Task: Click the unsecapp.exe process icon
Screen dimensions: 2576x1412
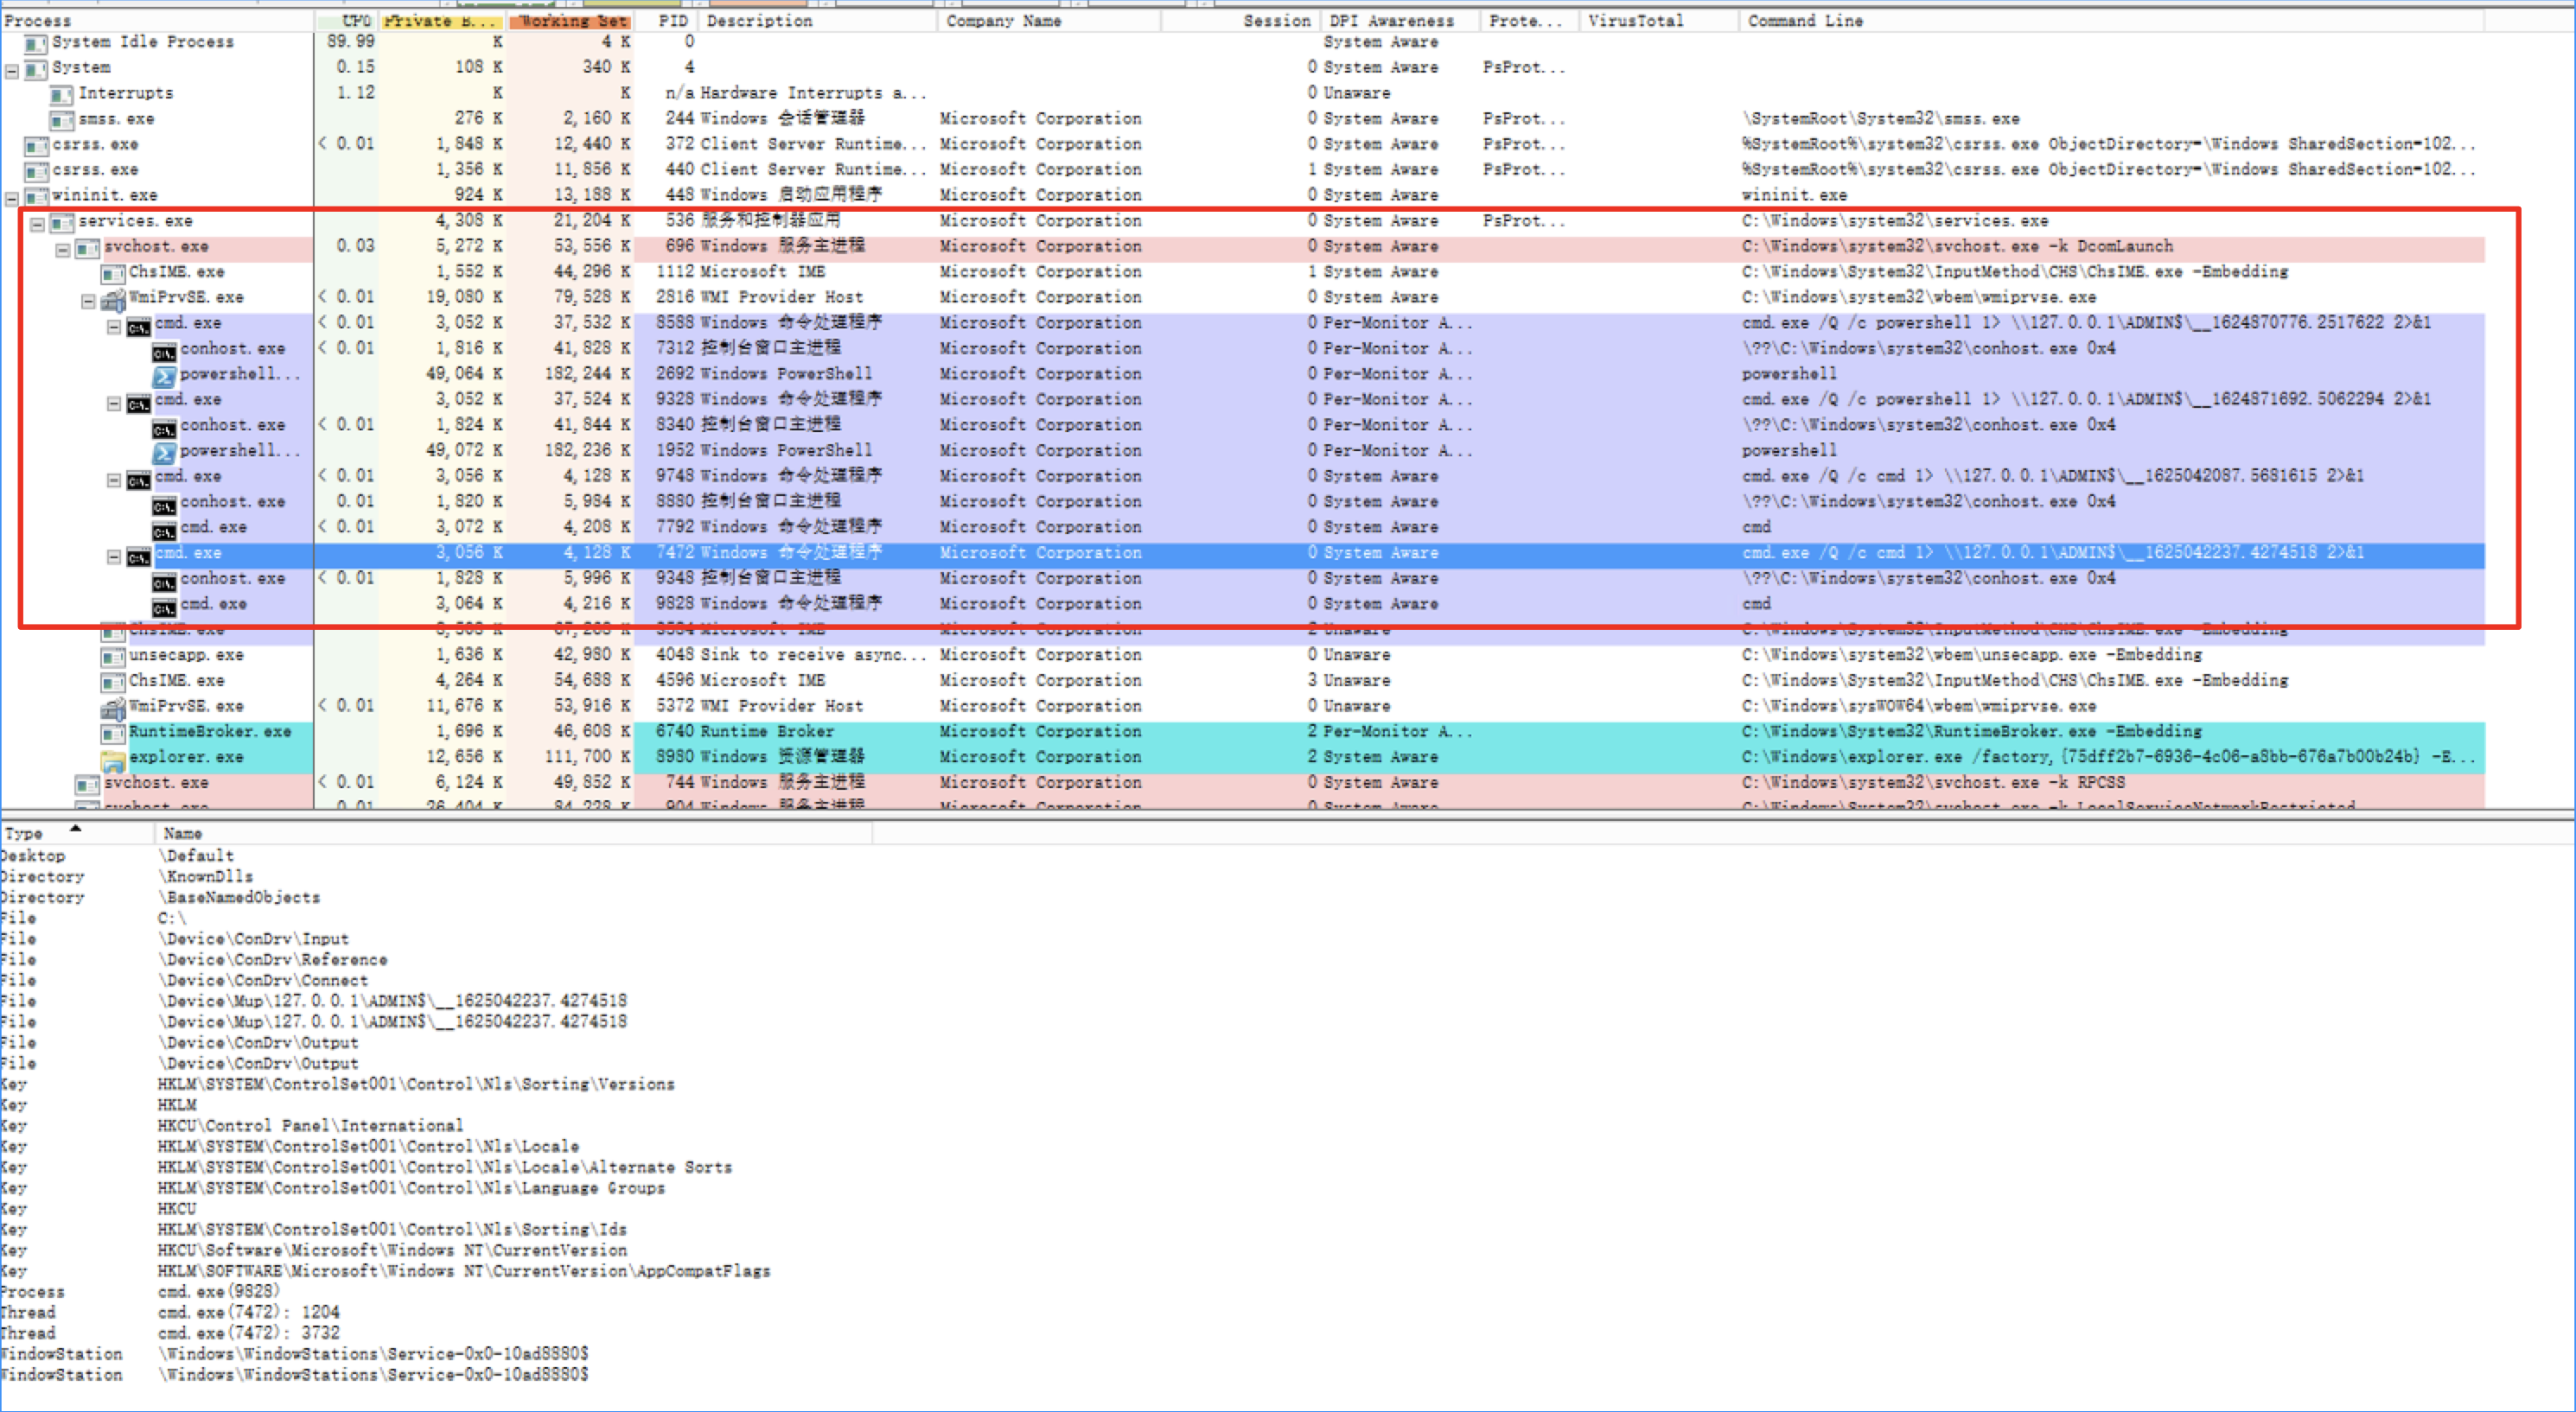Action: [x=113, y=657]
